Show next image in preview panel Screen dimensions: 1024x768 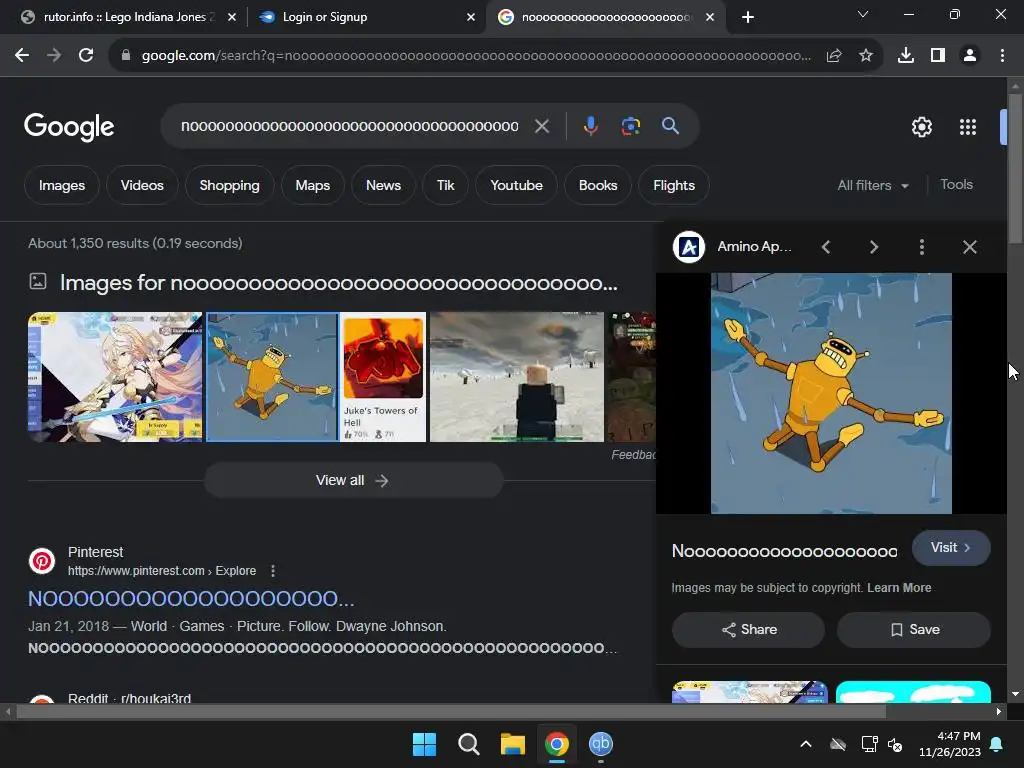tap(873, 247)
